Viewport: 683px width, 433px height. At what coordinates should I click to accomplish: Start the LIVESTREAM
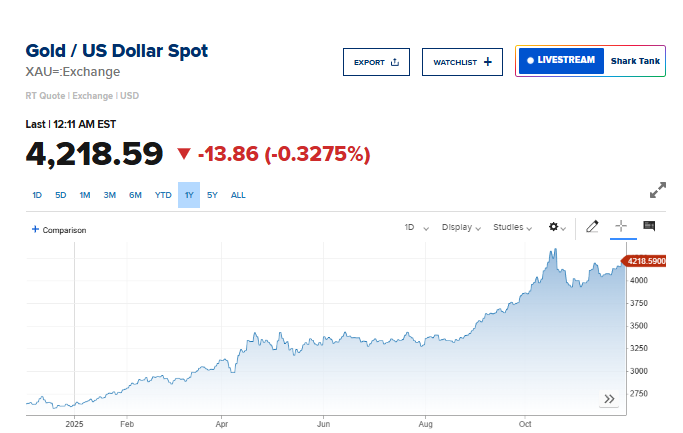click(561, 61)
